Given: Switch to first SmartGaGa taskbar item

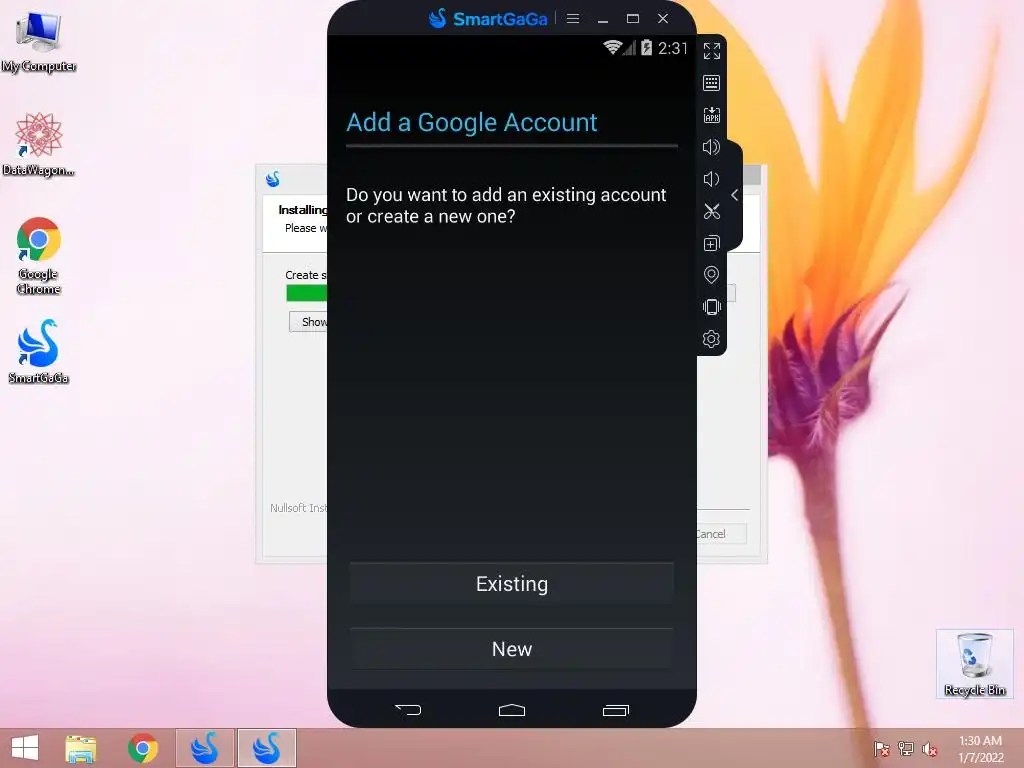Looking at the screenshot, I should (x=204, y=748).
